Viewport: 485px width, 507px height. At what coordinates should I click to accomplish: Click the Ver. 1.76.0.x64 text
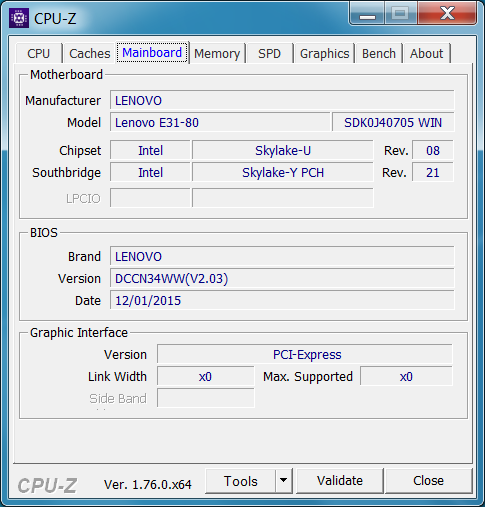click(x=148, y=484)
